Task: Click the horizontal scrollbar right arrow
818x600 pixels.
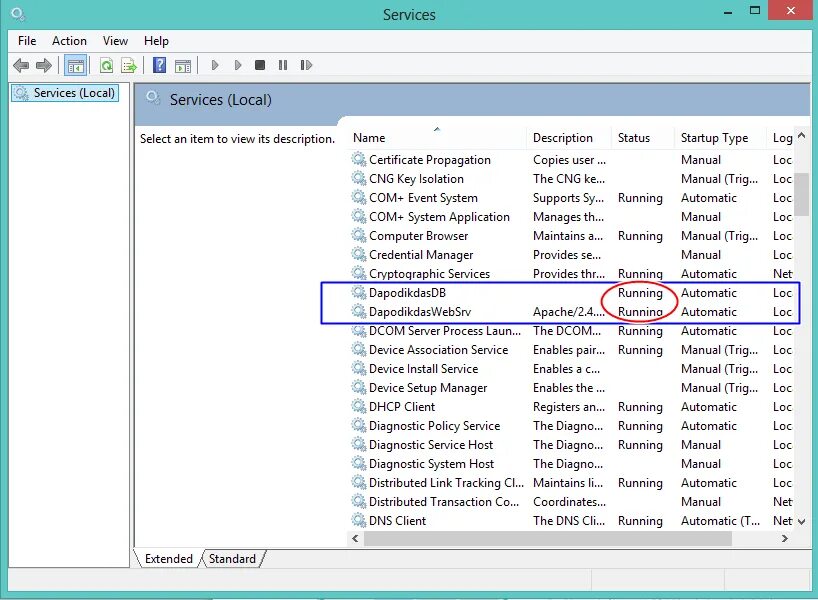Action: [x=785, y=538]
